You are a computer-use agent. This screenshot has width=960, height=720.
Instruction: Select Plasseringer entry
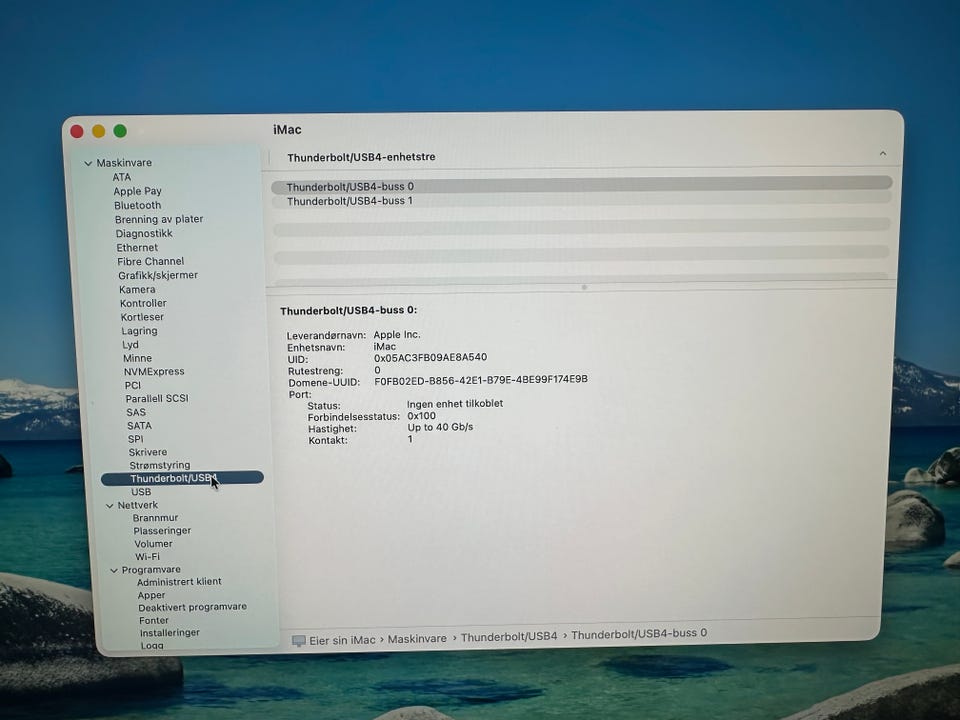[162, 531]
